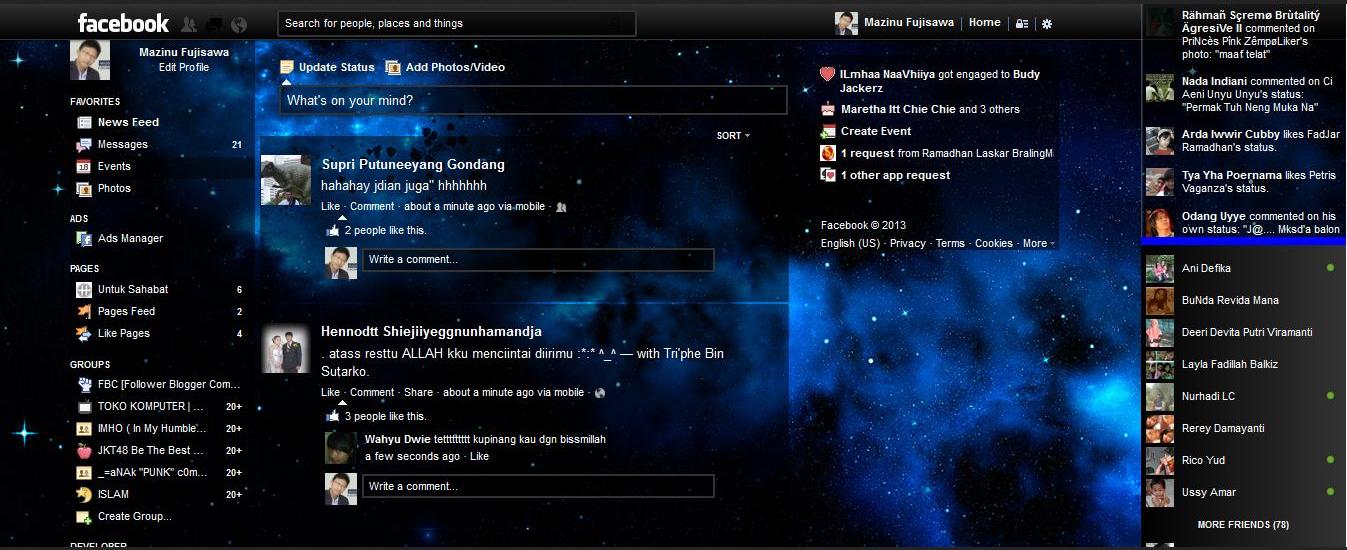Image resolution: width=1347 pixels, height=550 pixels.
Task: Click the app request icon beside Ramadhan
Action: [x=827, y=153]
